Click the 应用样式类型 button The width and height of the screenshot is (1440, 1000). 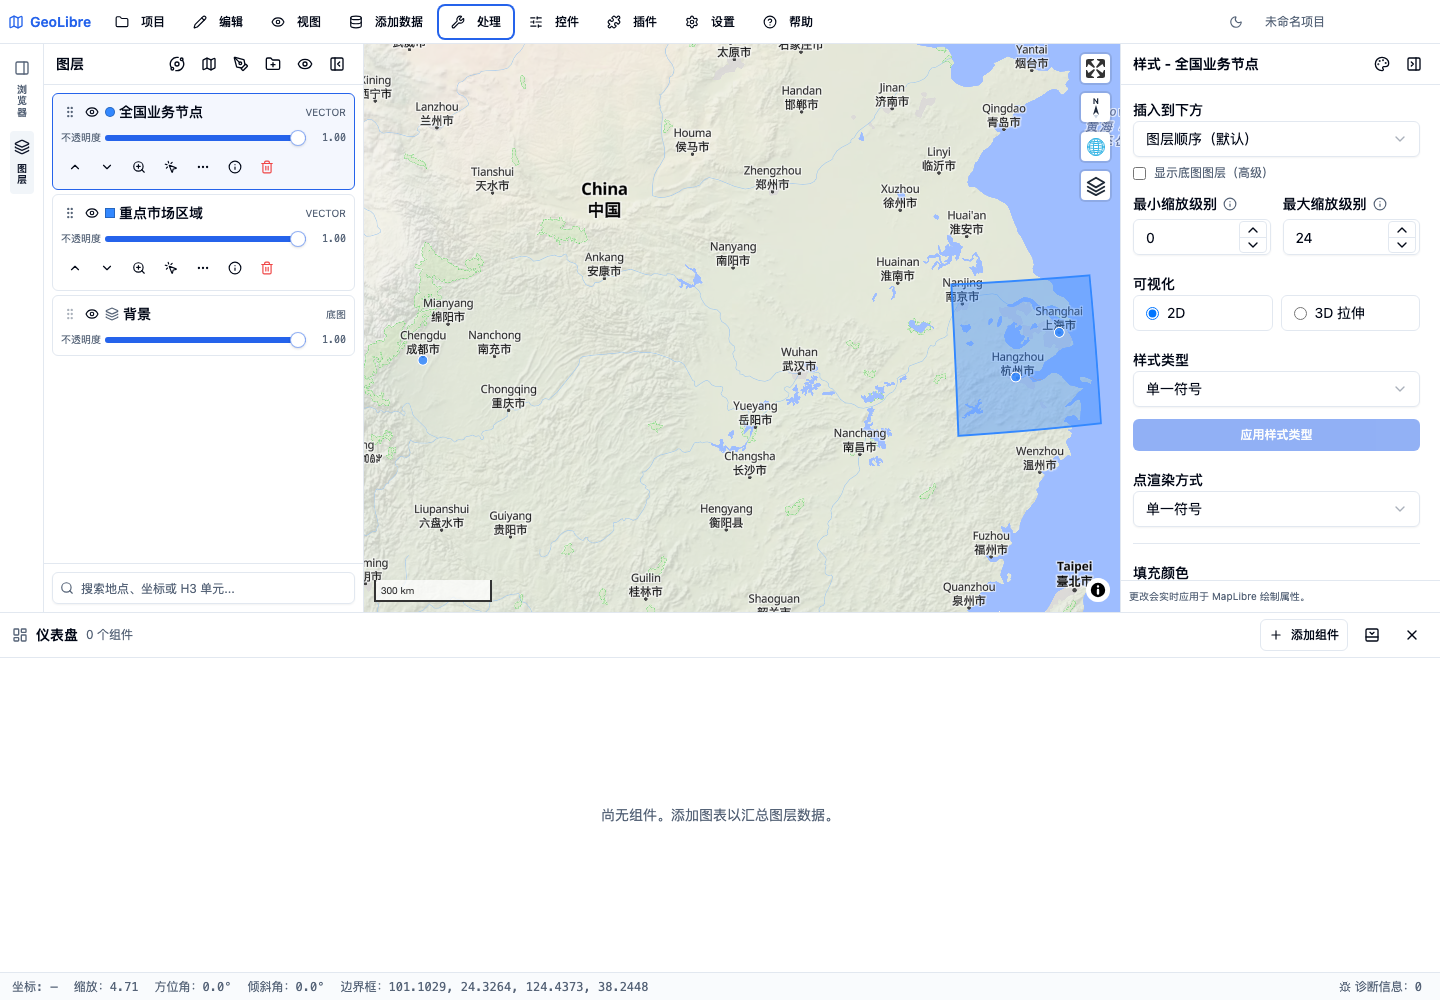[1276, 435]
